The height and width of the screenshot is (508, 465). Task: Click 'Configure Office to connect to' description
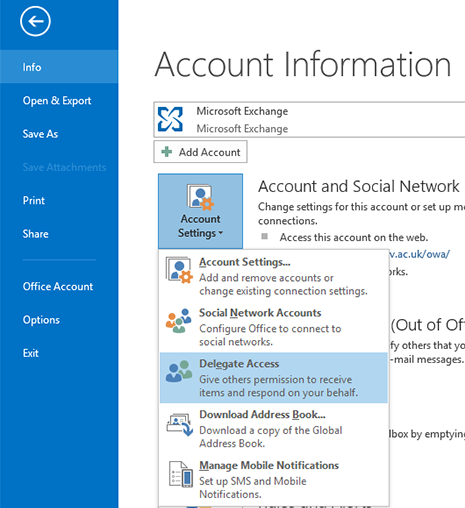[270, 329]
